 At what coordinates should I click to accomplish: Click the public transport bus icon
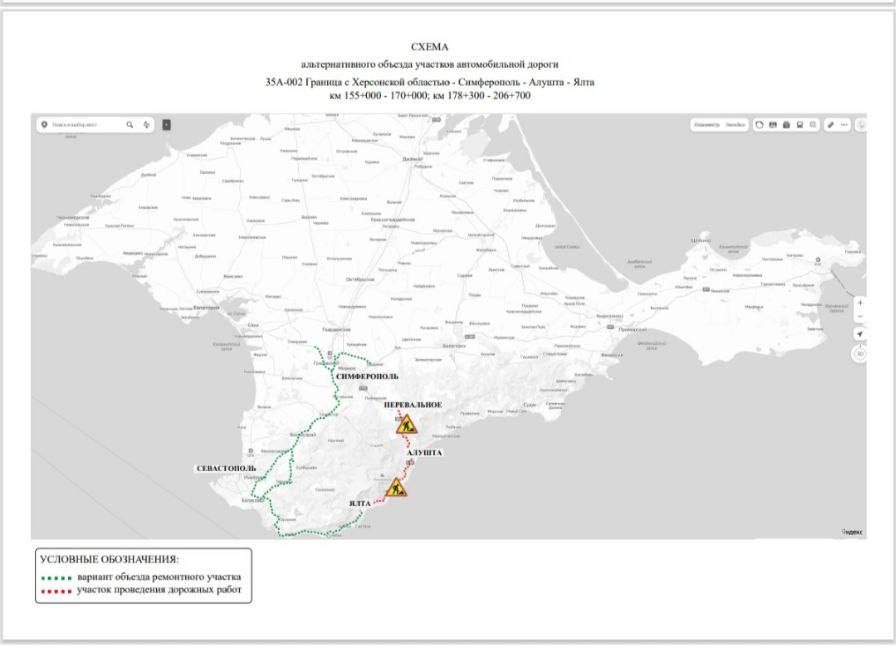pyautogui.click(x=799, y=125)
